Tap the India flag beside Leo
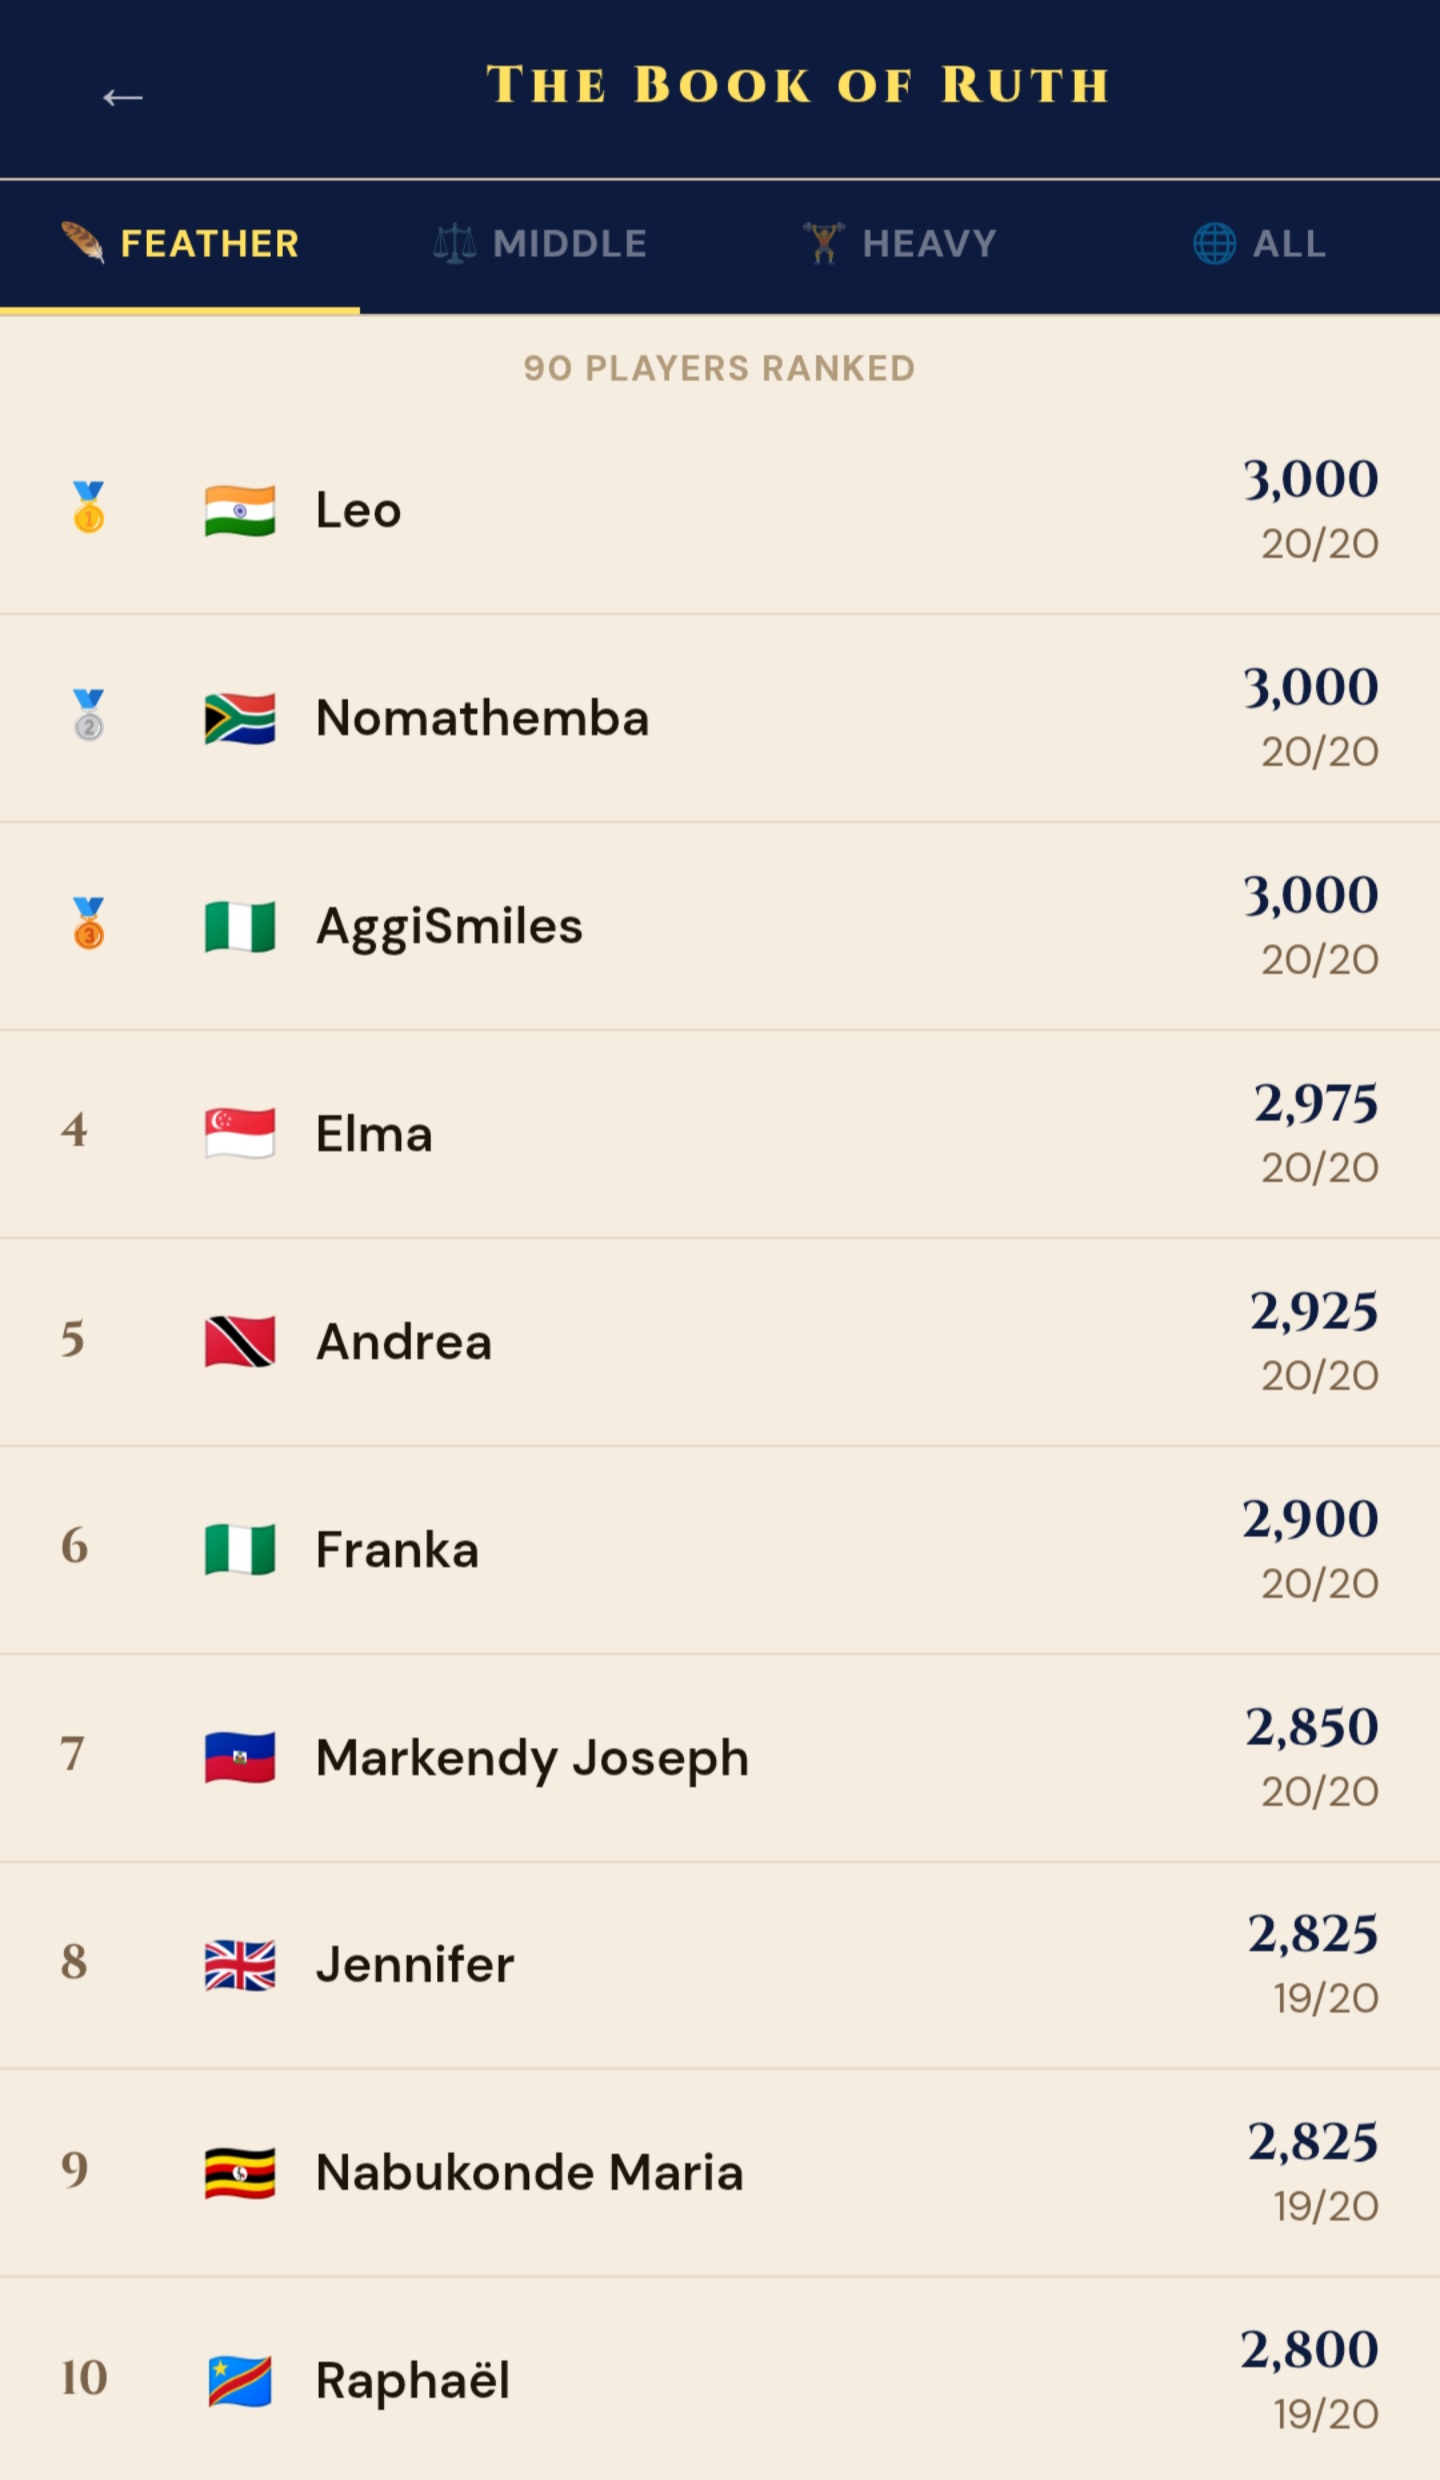1440x2480 pixels. (x=240, y=511)
